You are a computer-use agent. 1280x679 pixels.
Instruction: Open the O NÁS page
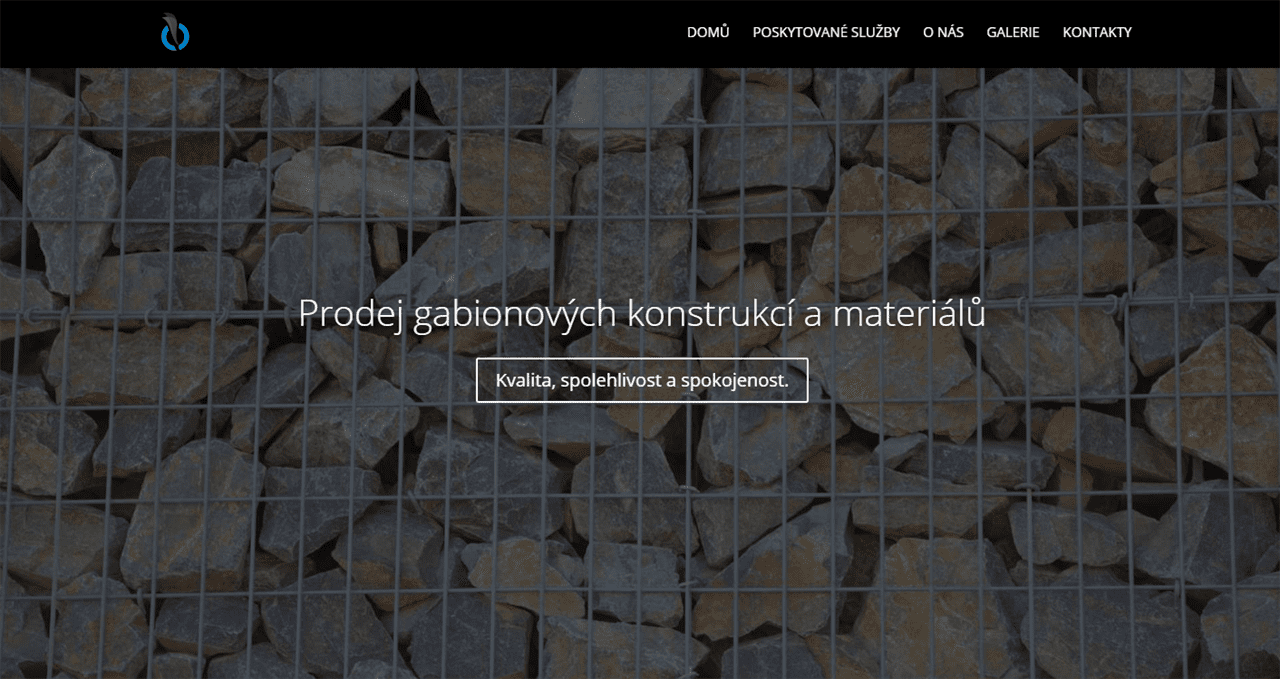[x=943, y=32]
